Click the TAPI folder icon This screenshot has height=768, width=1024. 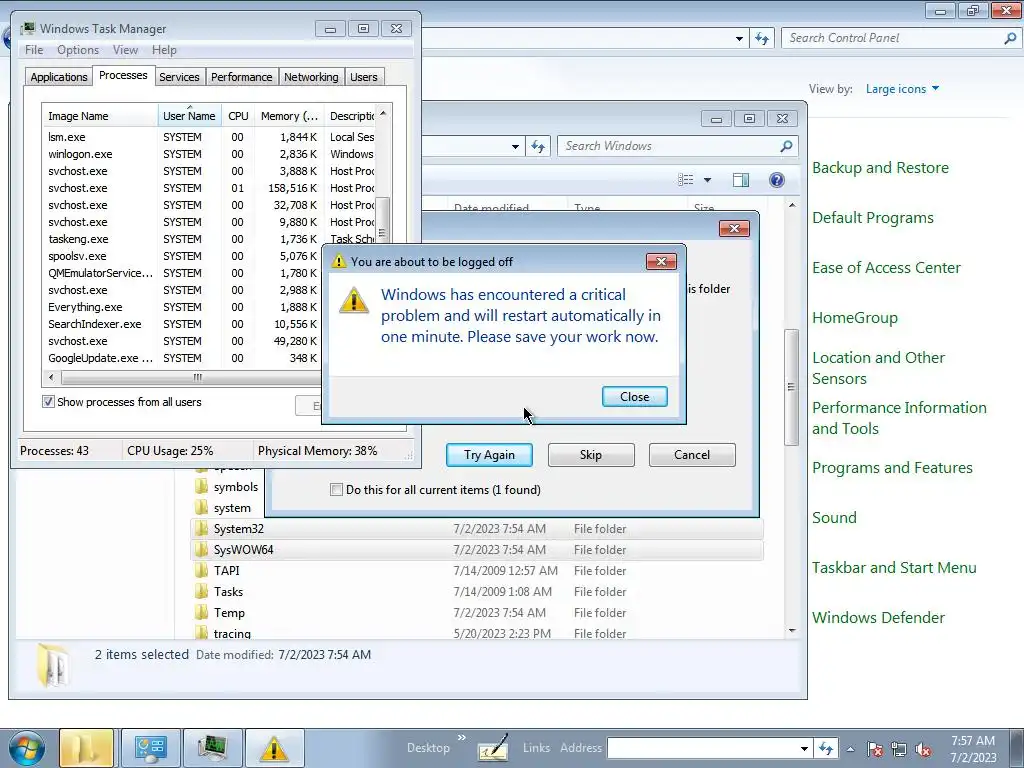(202, 570)
